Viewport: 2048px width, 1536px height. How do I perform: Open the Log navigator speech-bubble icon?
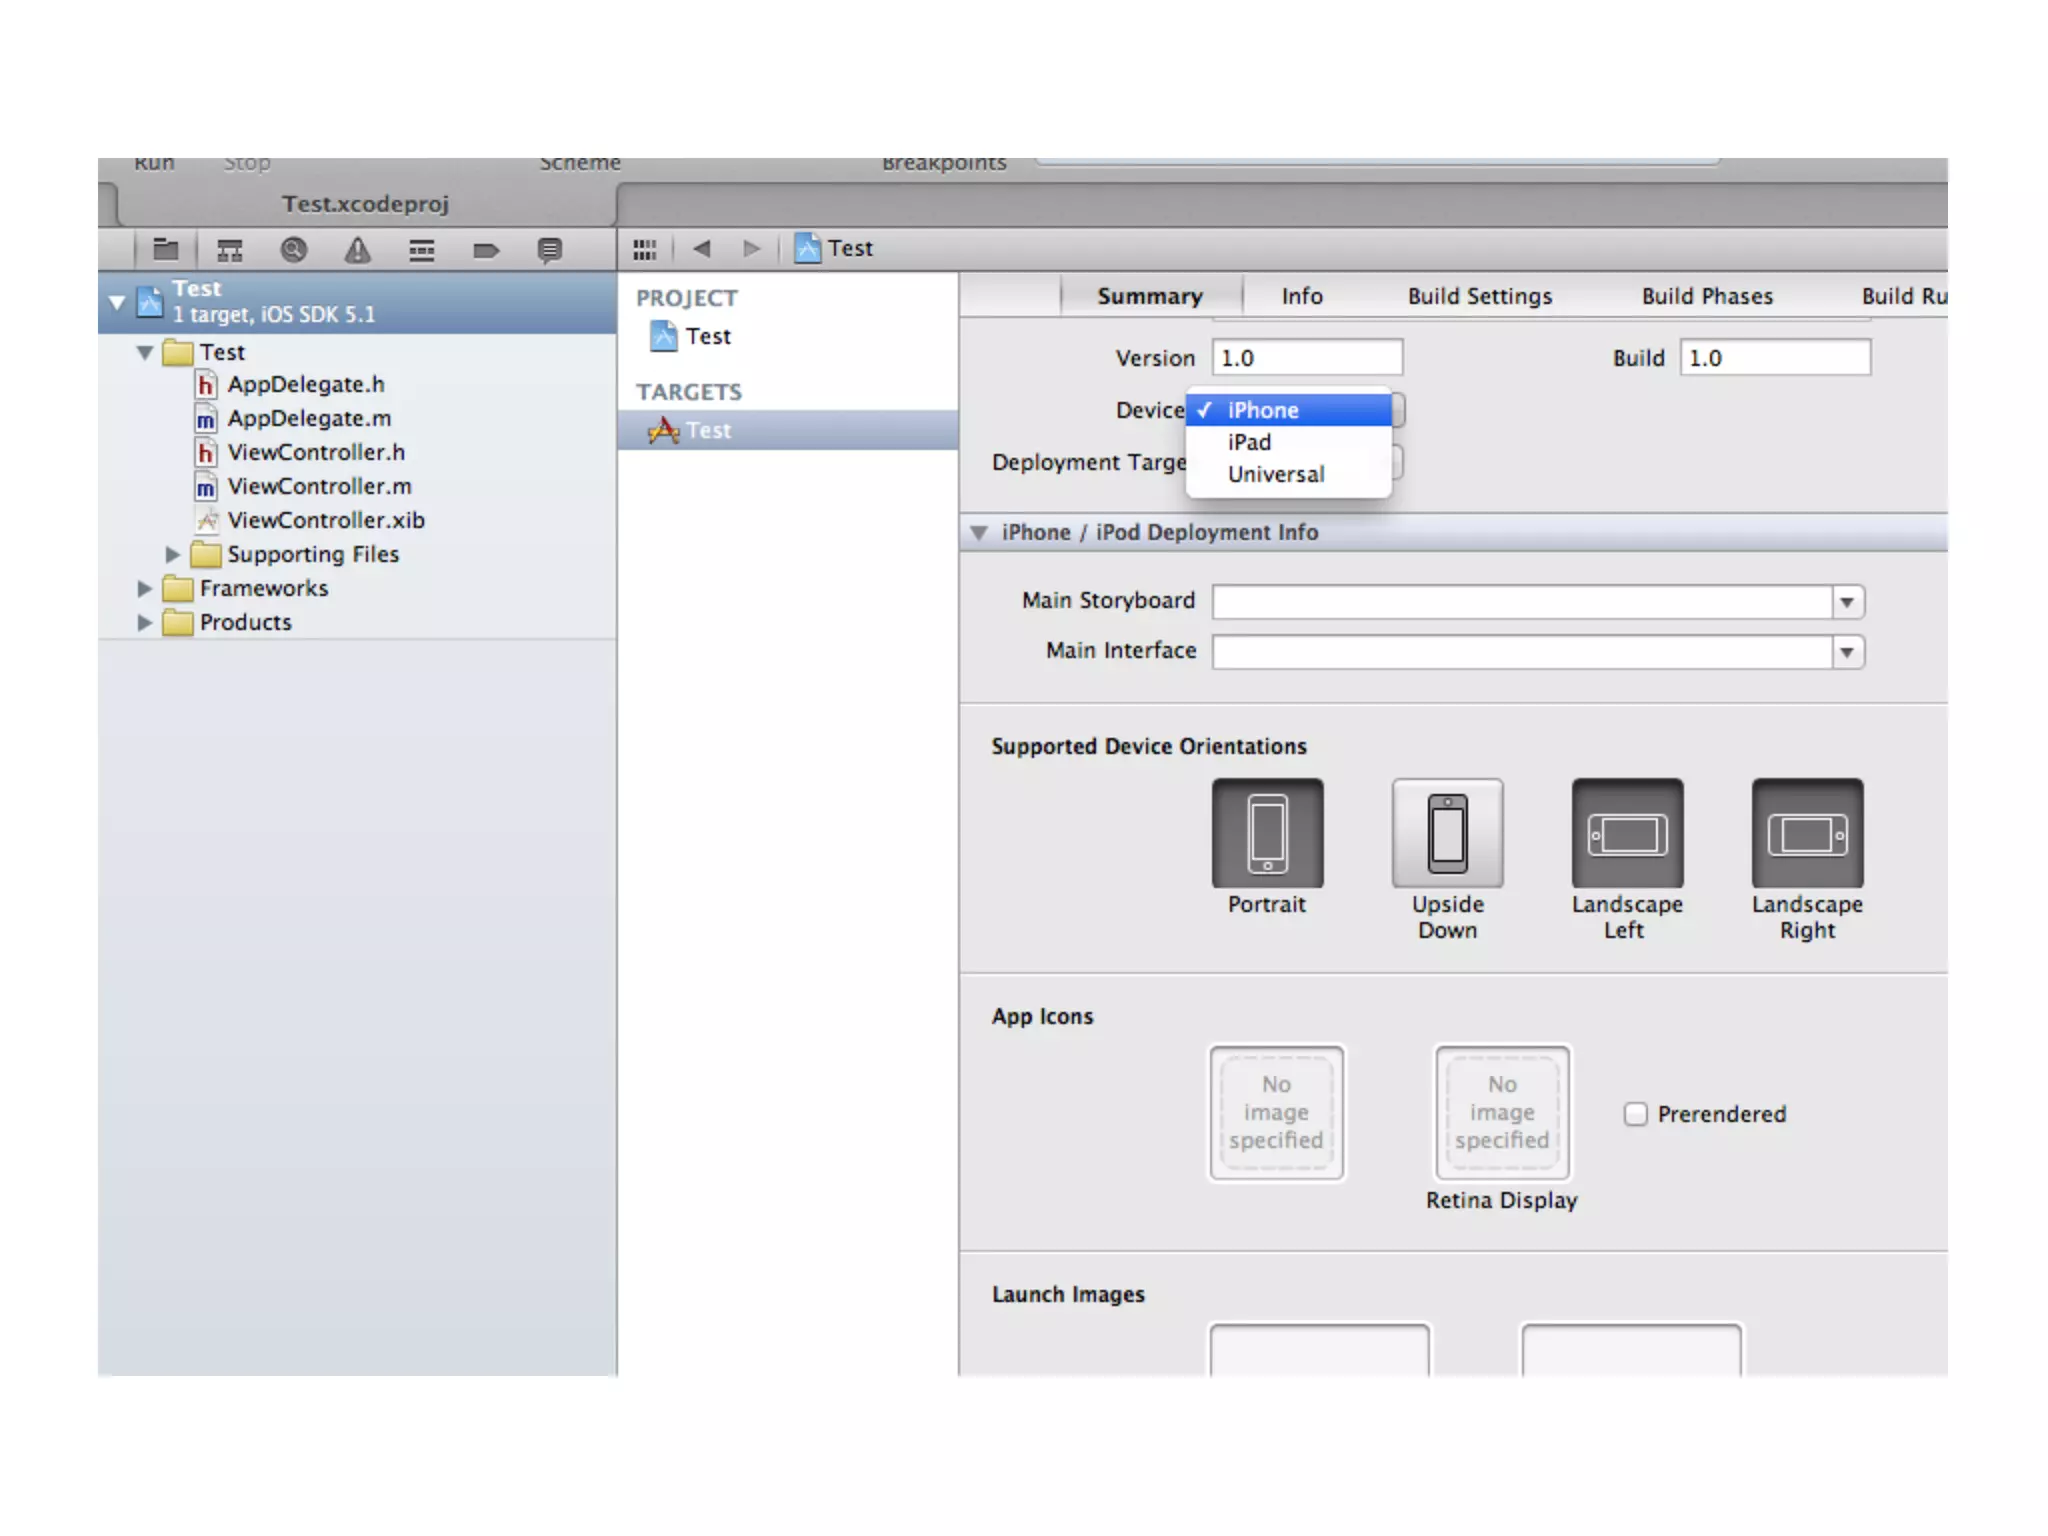tap(549, 250)
